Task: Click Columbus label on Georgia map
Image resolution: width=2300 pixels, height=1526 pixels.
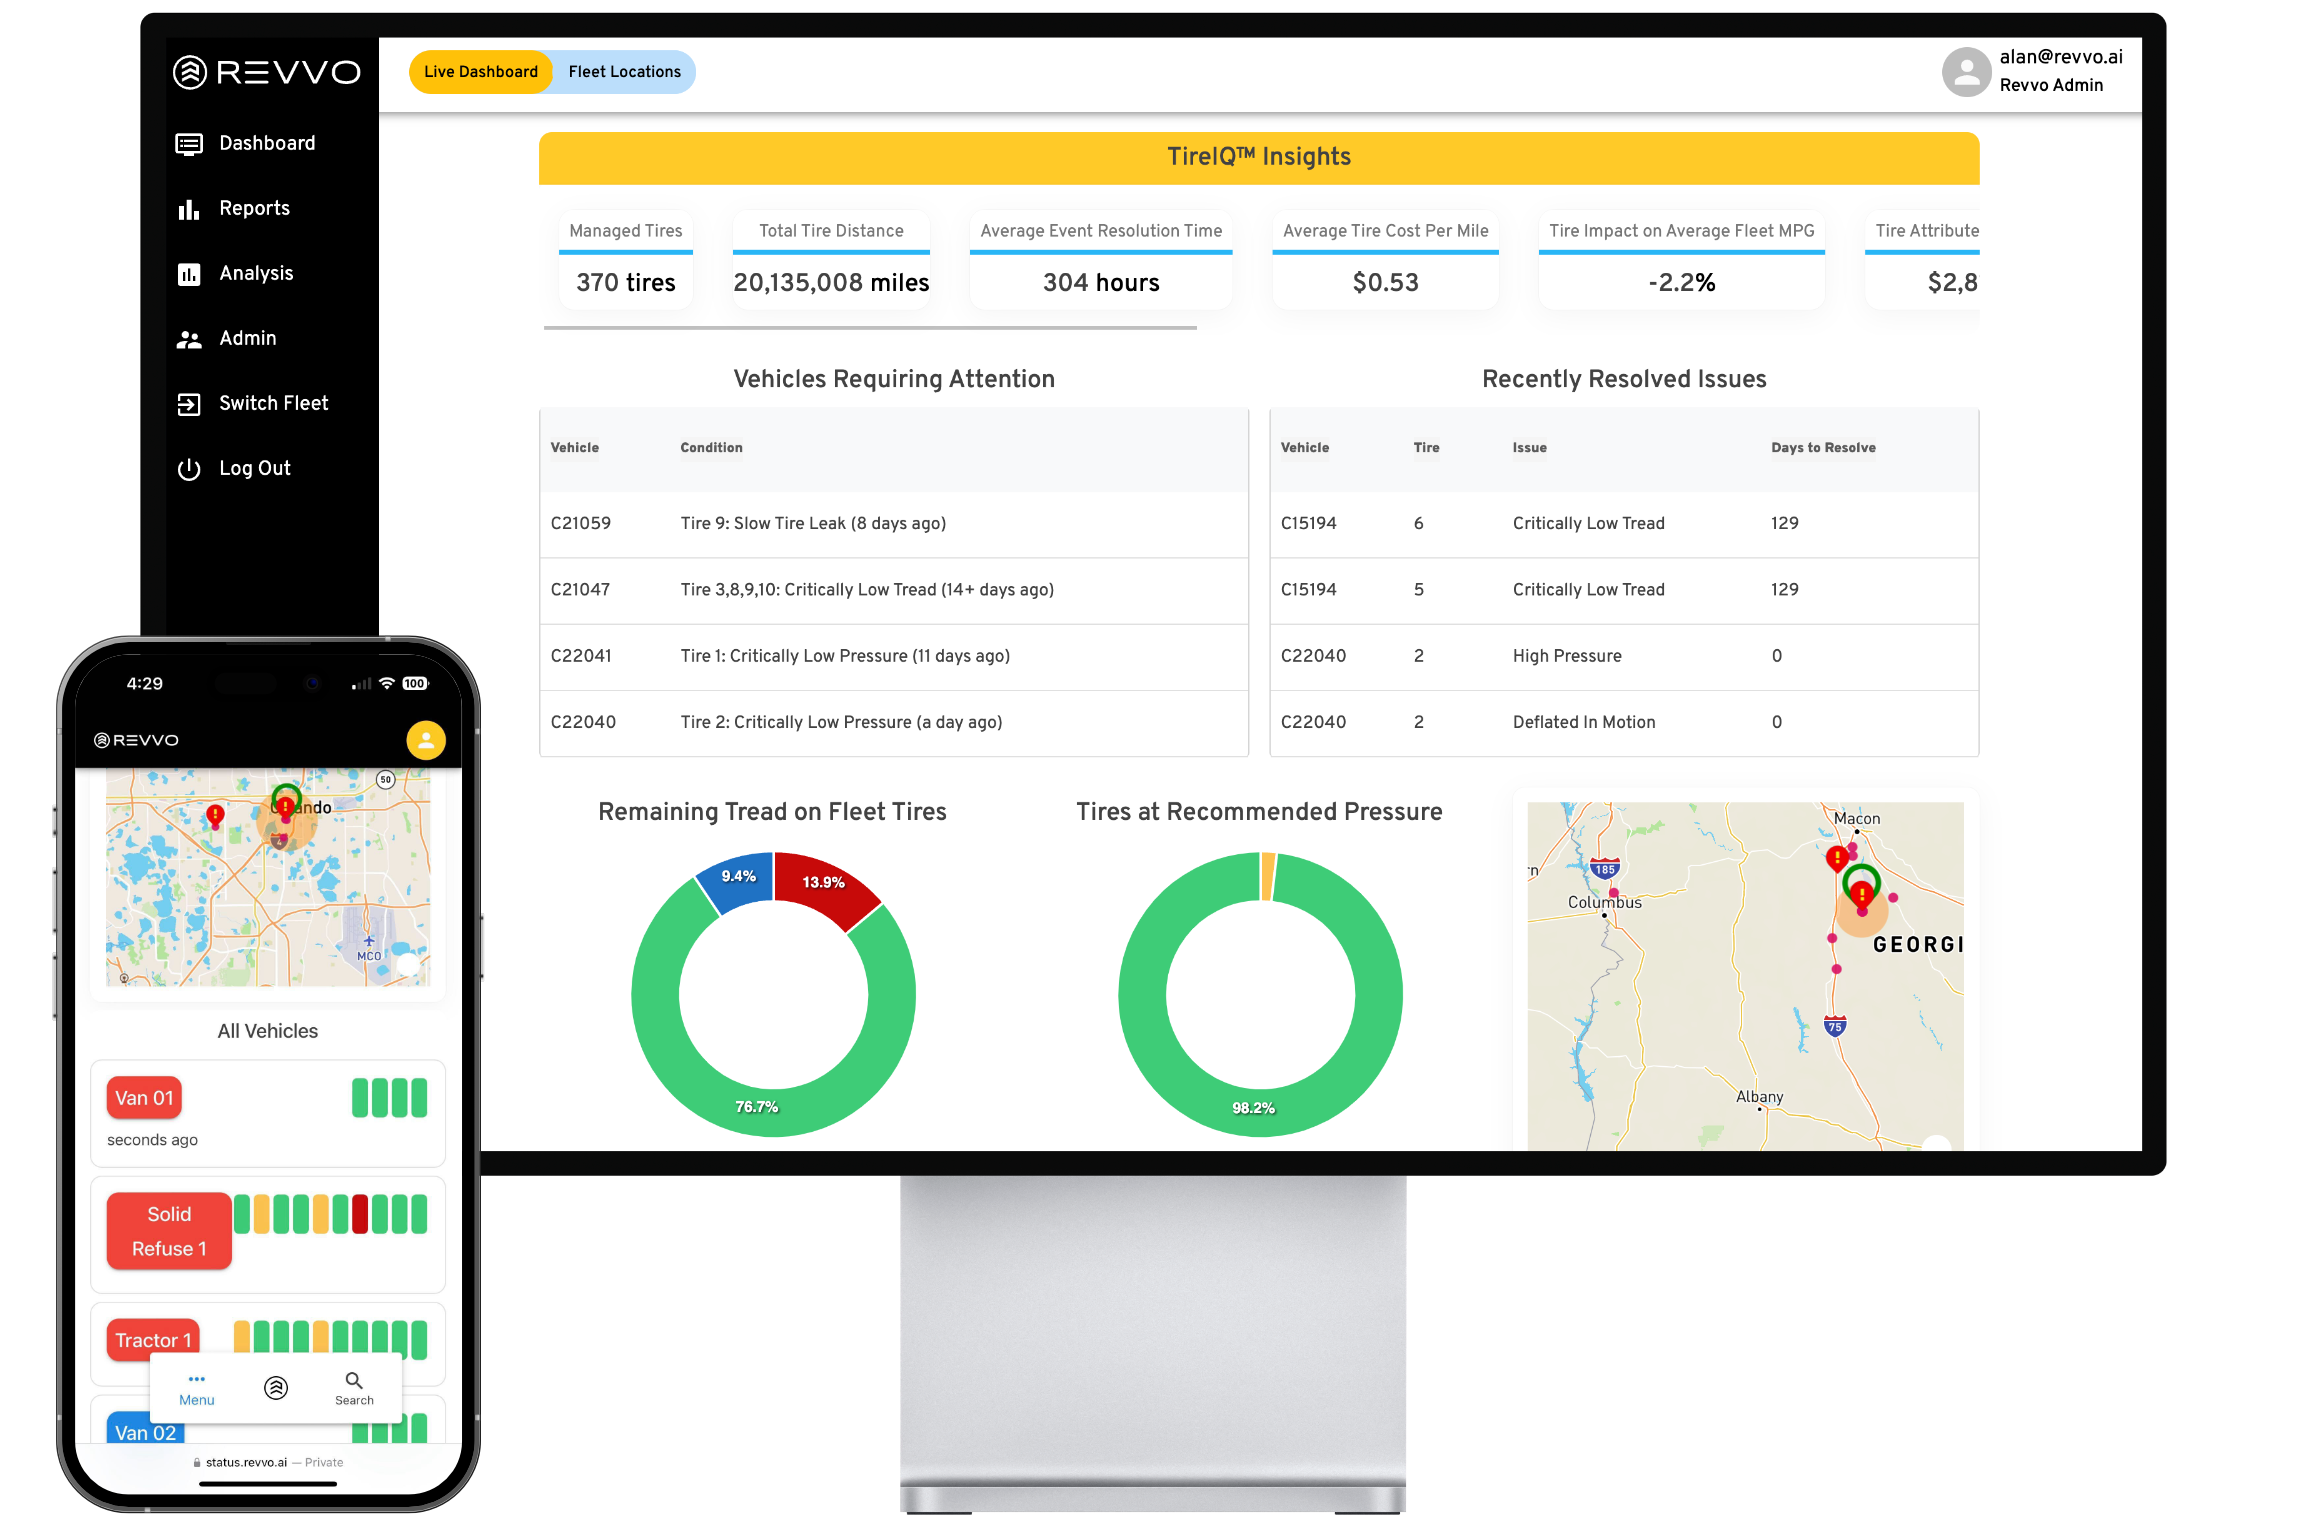Action: [x=1604, y=902]
